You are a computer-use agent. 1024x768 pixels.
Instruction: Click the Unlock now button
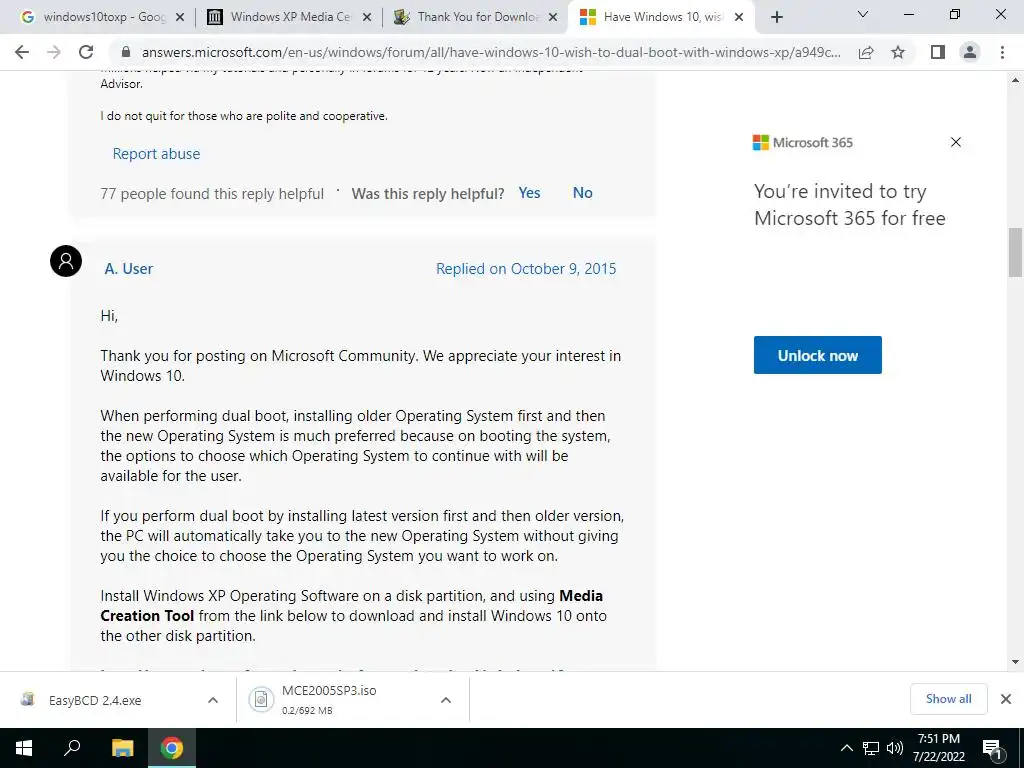[818, 355]
